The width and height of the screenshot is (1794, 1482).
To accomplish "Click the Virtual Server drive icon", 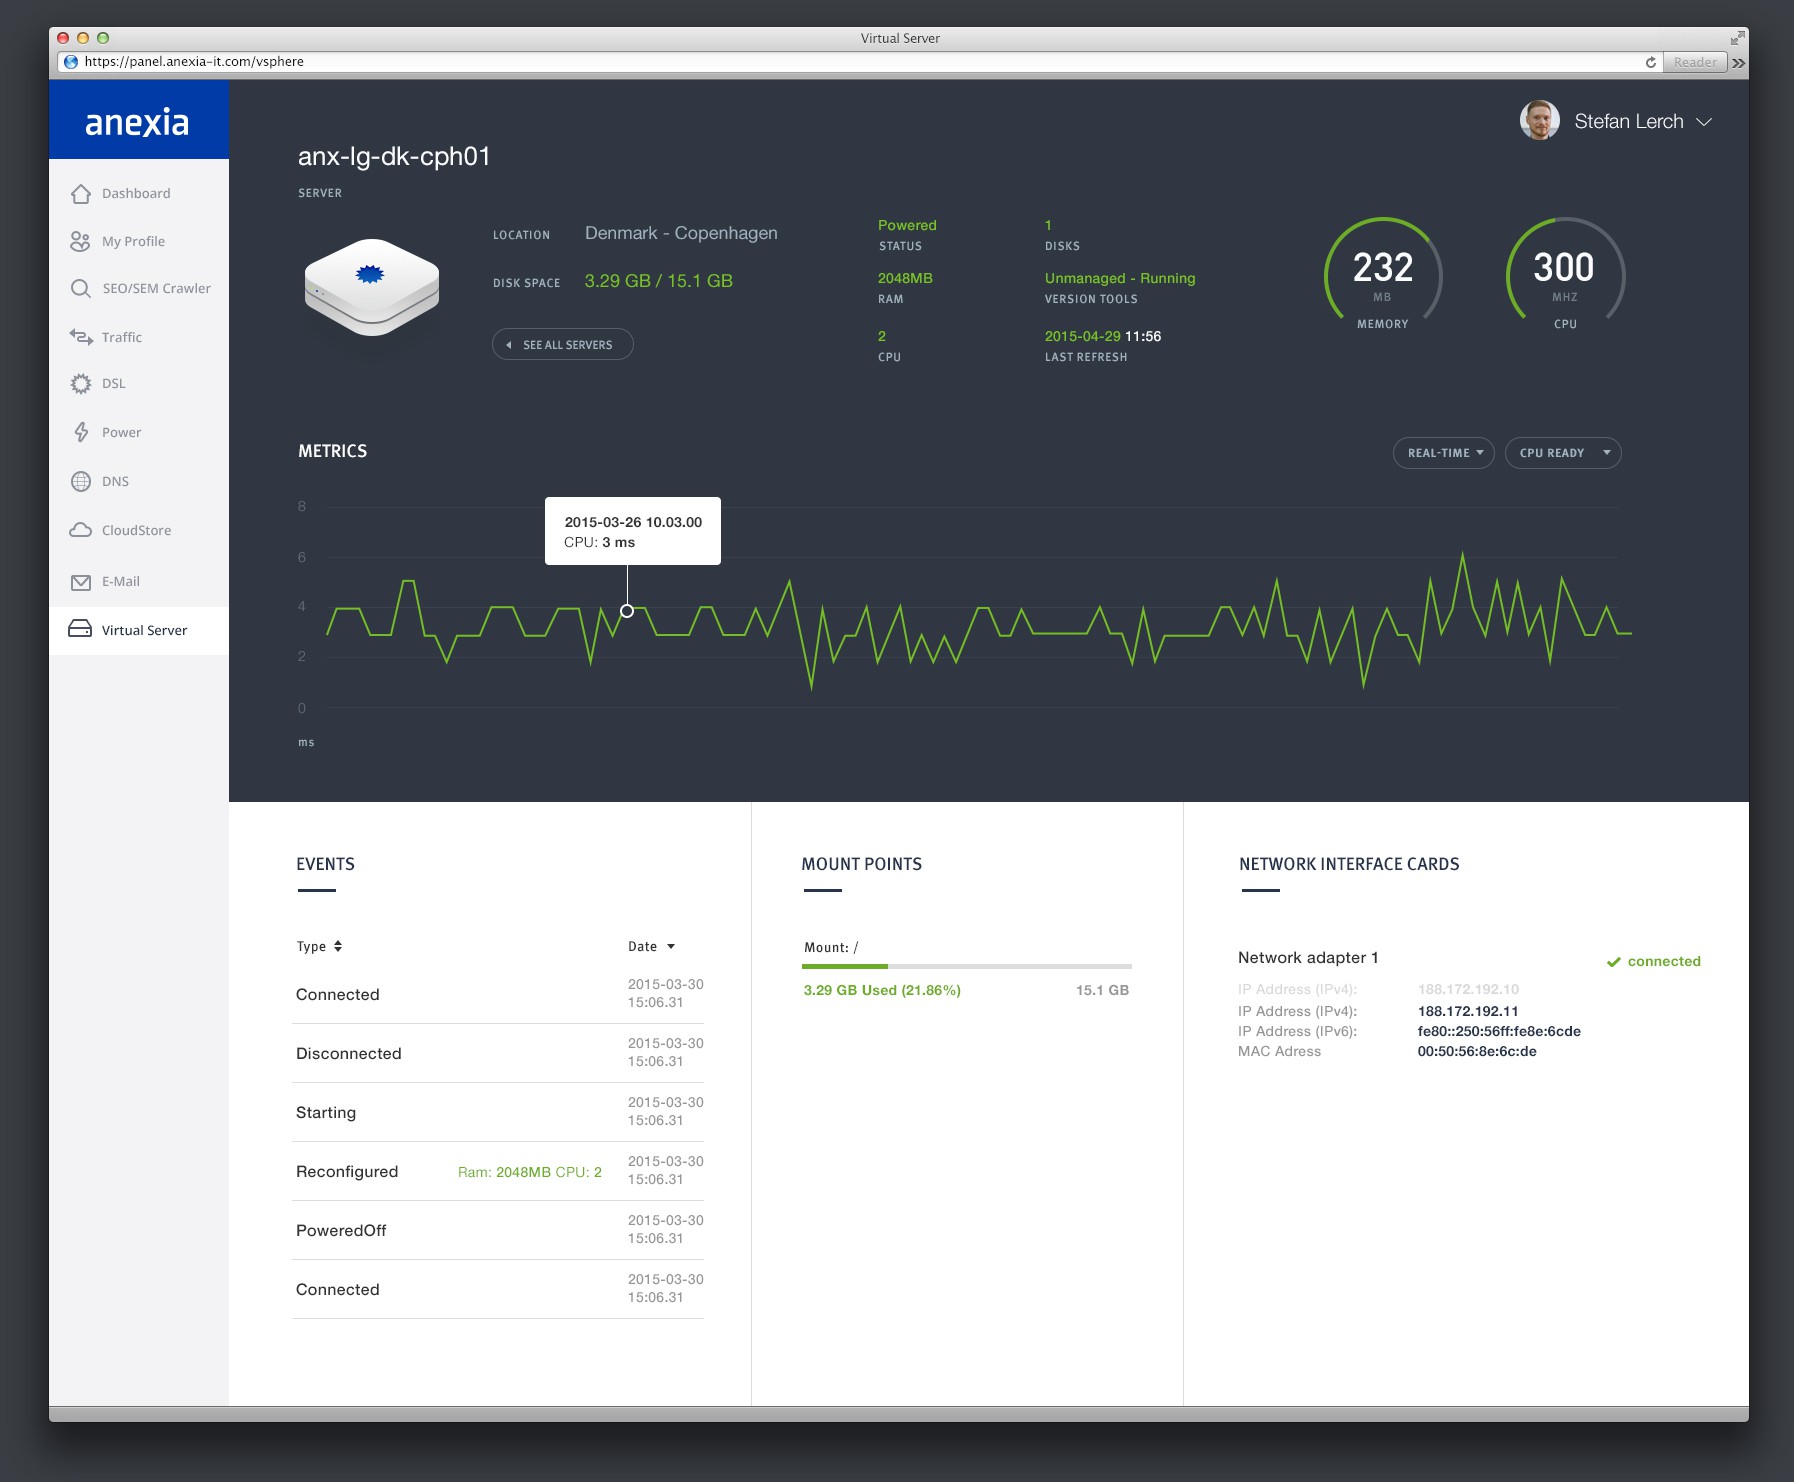I will [x=80, y=629].
